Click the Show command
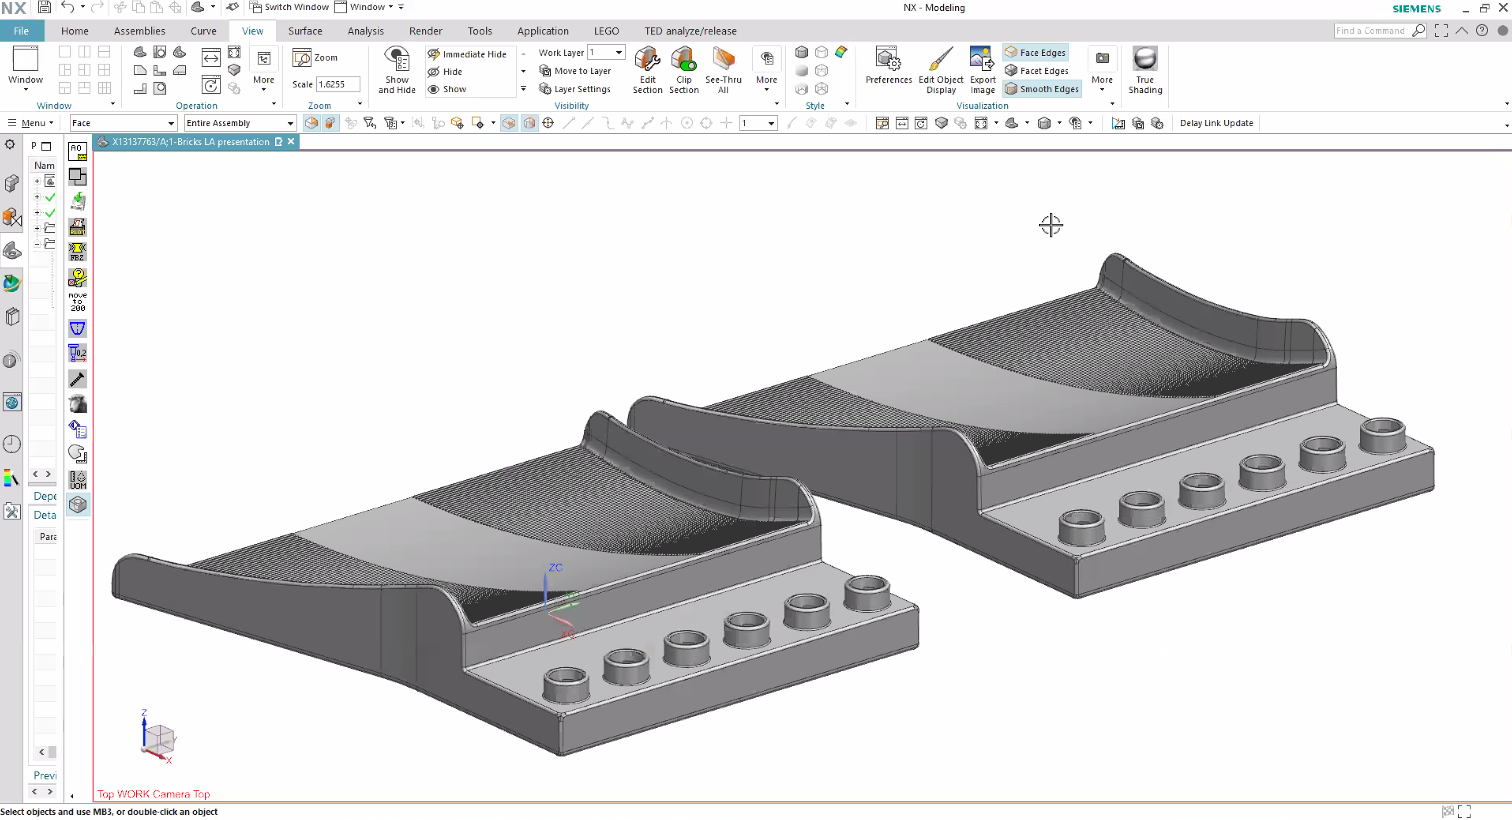 pyautogui.click(x=447, y=89)
